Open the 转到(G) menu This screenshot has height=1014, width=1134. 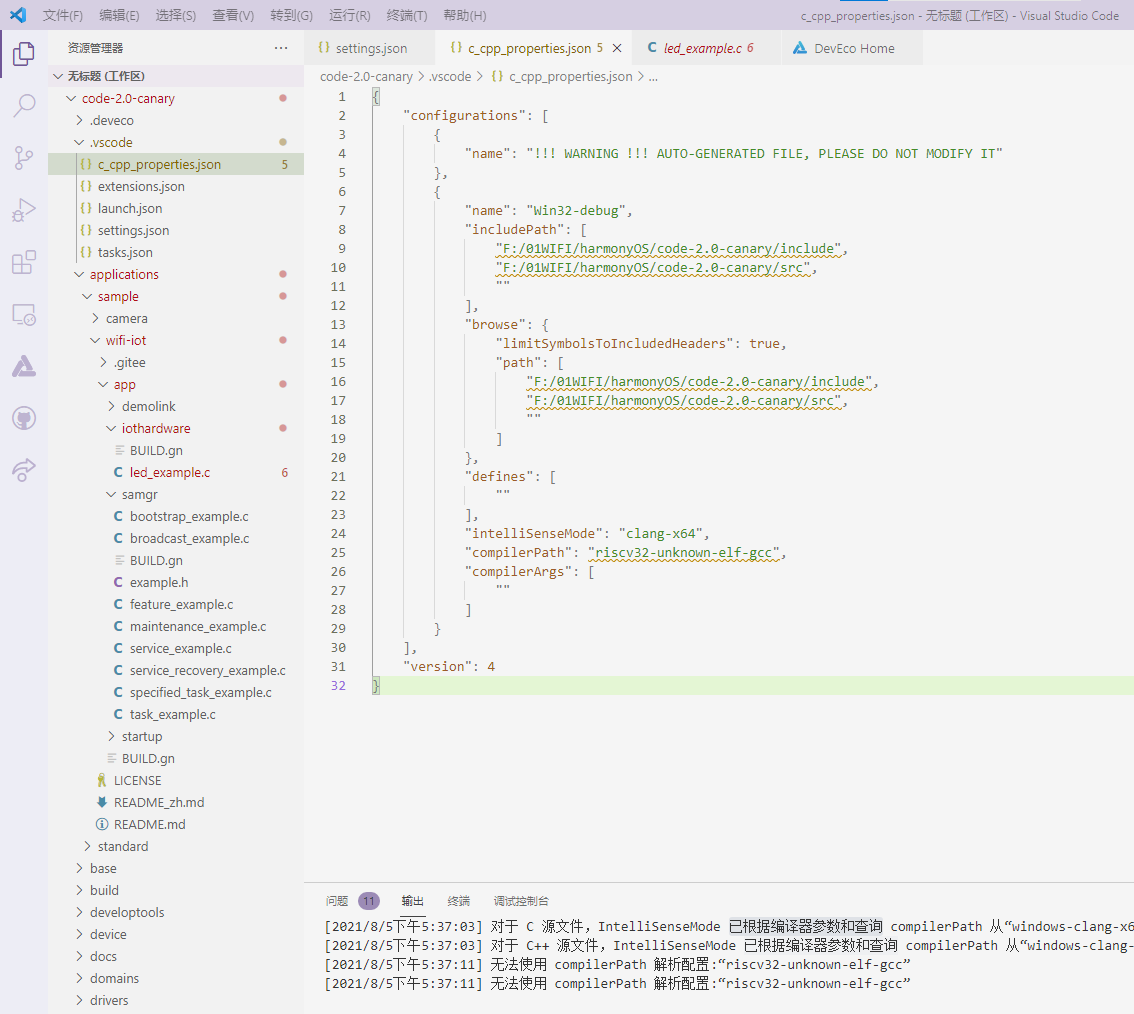point(291,15)
